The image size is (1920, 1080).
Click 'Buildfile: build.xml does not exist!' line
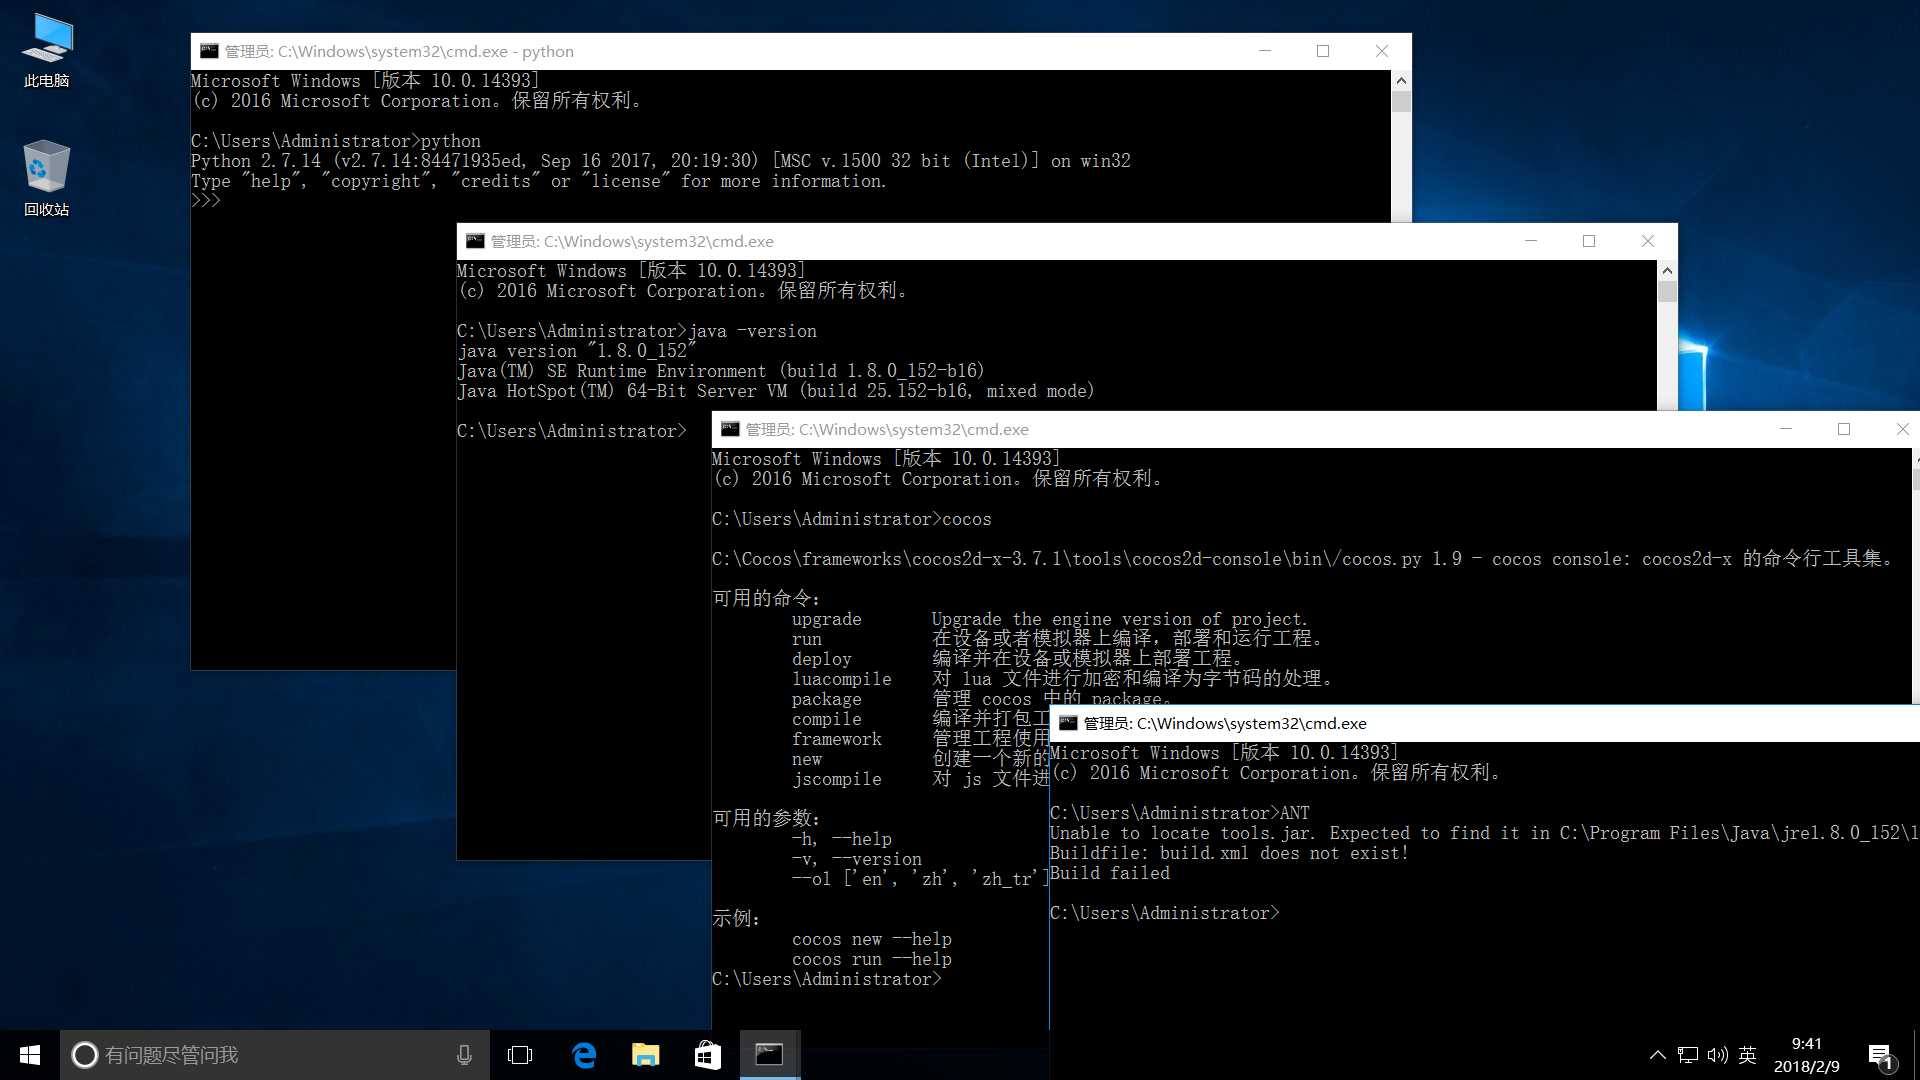[x=1230, y=853]
